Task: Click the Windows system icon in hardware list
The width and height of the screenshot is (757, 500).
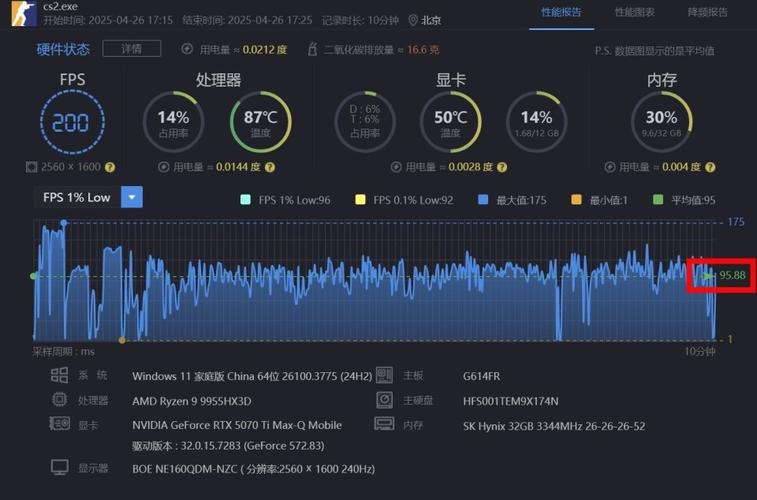Action: [59, 375]
